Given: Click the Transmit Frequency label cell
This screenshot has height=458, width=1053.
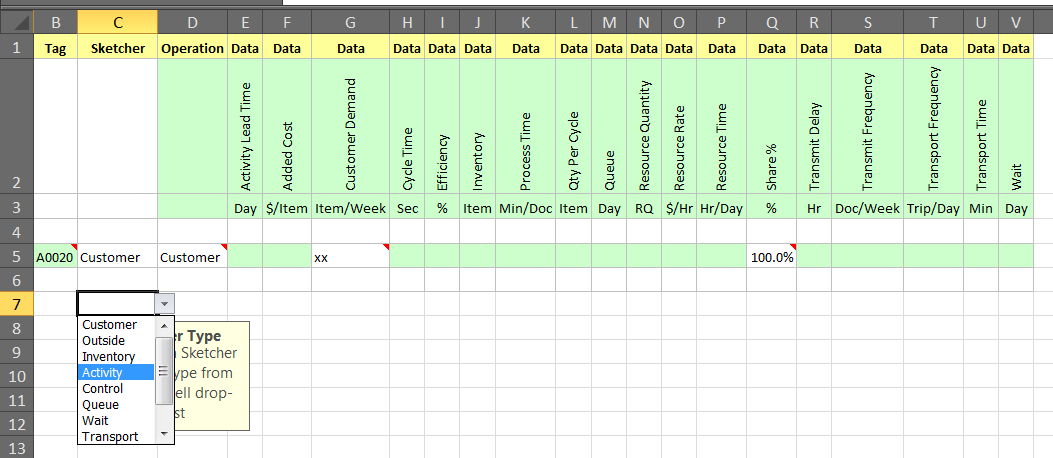Looking at the screenshot, I should 868,126.
